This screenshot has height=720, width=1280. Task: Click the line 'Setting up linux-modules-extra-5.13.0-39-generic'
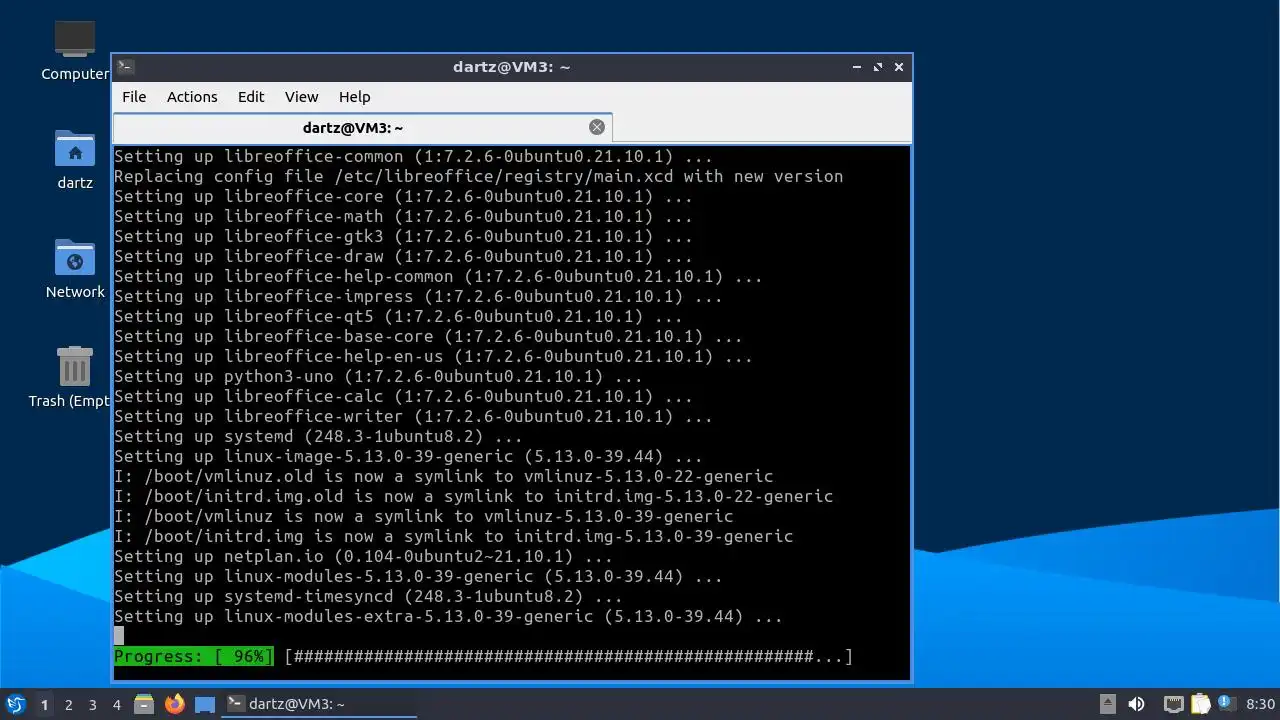[x=448, y=617]
